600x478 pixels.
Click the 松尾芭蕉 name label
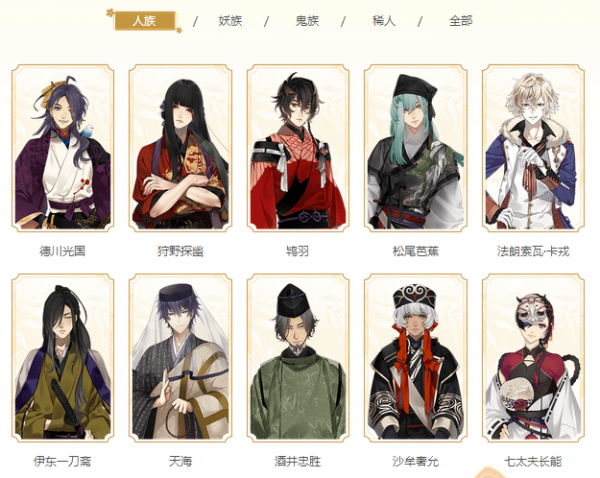(416, 251)
